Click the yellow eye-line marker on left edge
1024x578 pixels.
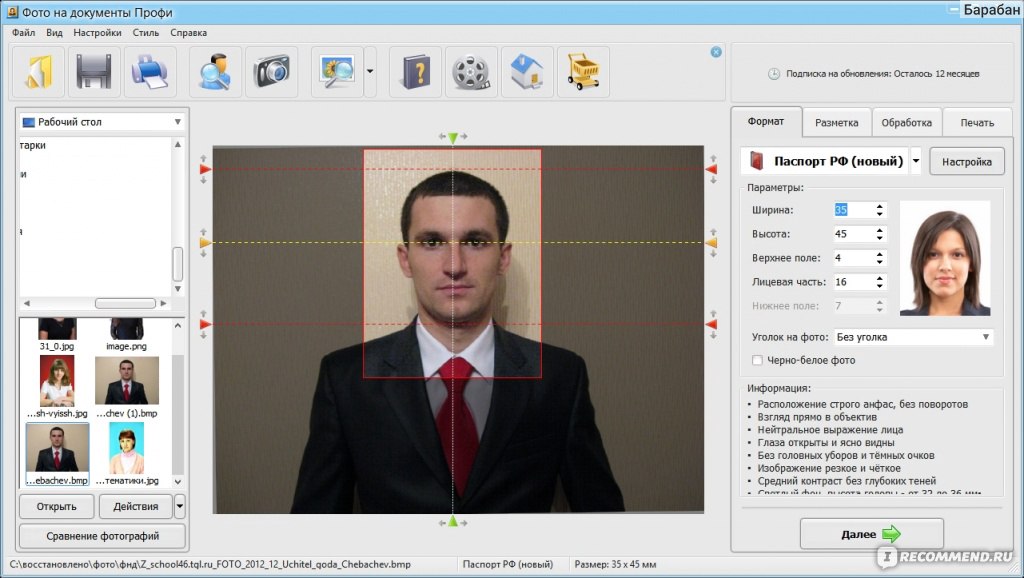(x=205, y=243)
